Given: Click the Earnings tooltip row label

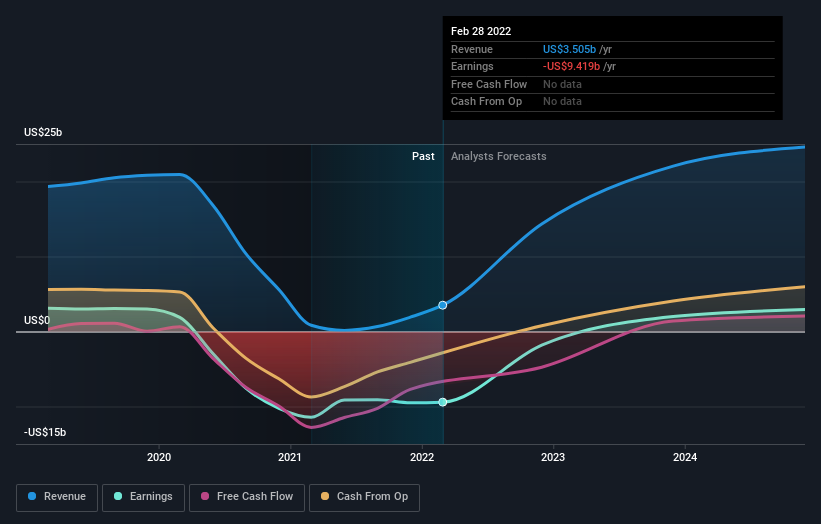Looking at the screenshot, I should (x=472, y=66).
